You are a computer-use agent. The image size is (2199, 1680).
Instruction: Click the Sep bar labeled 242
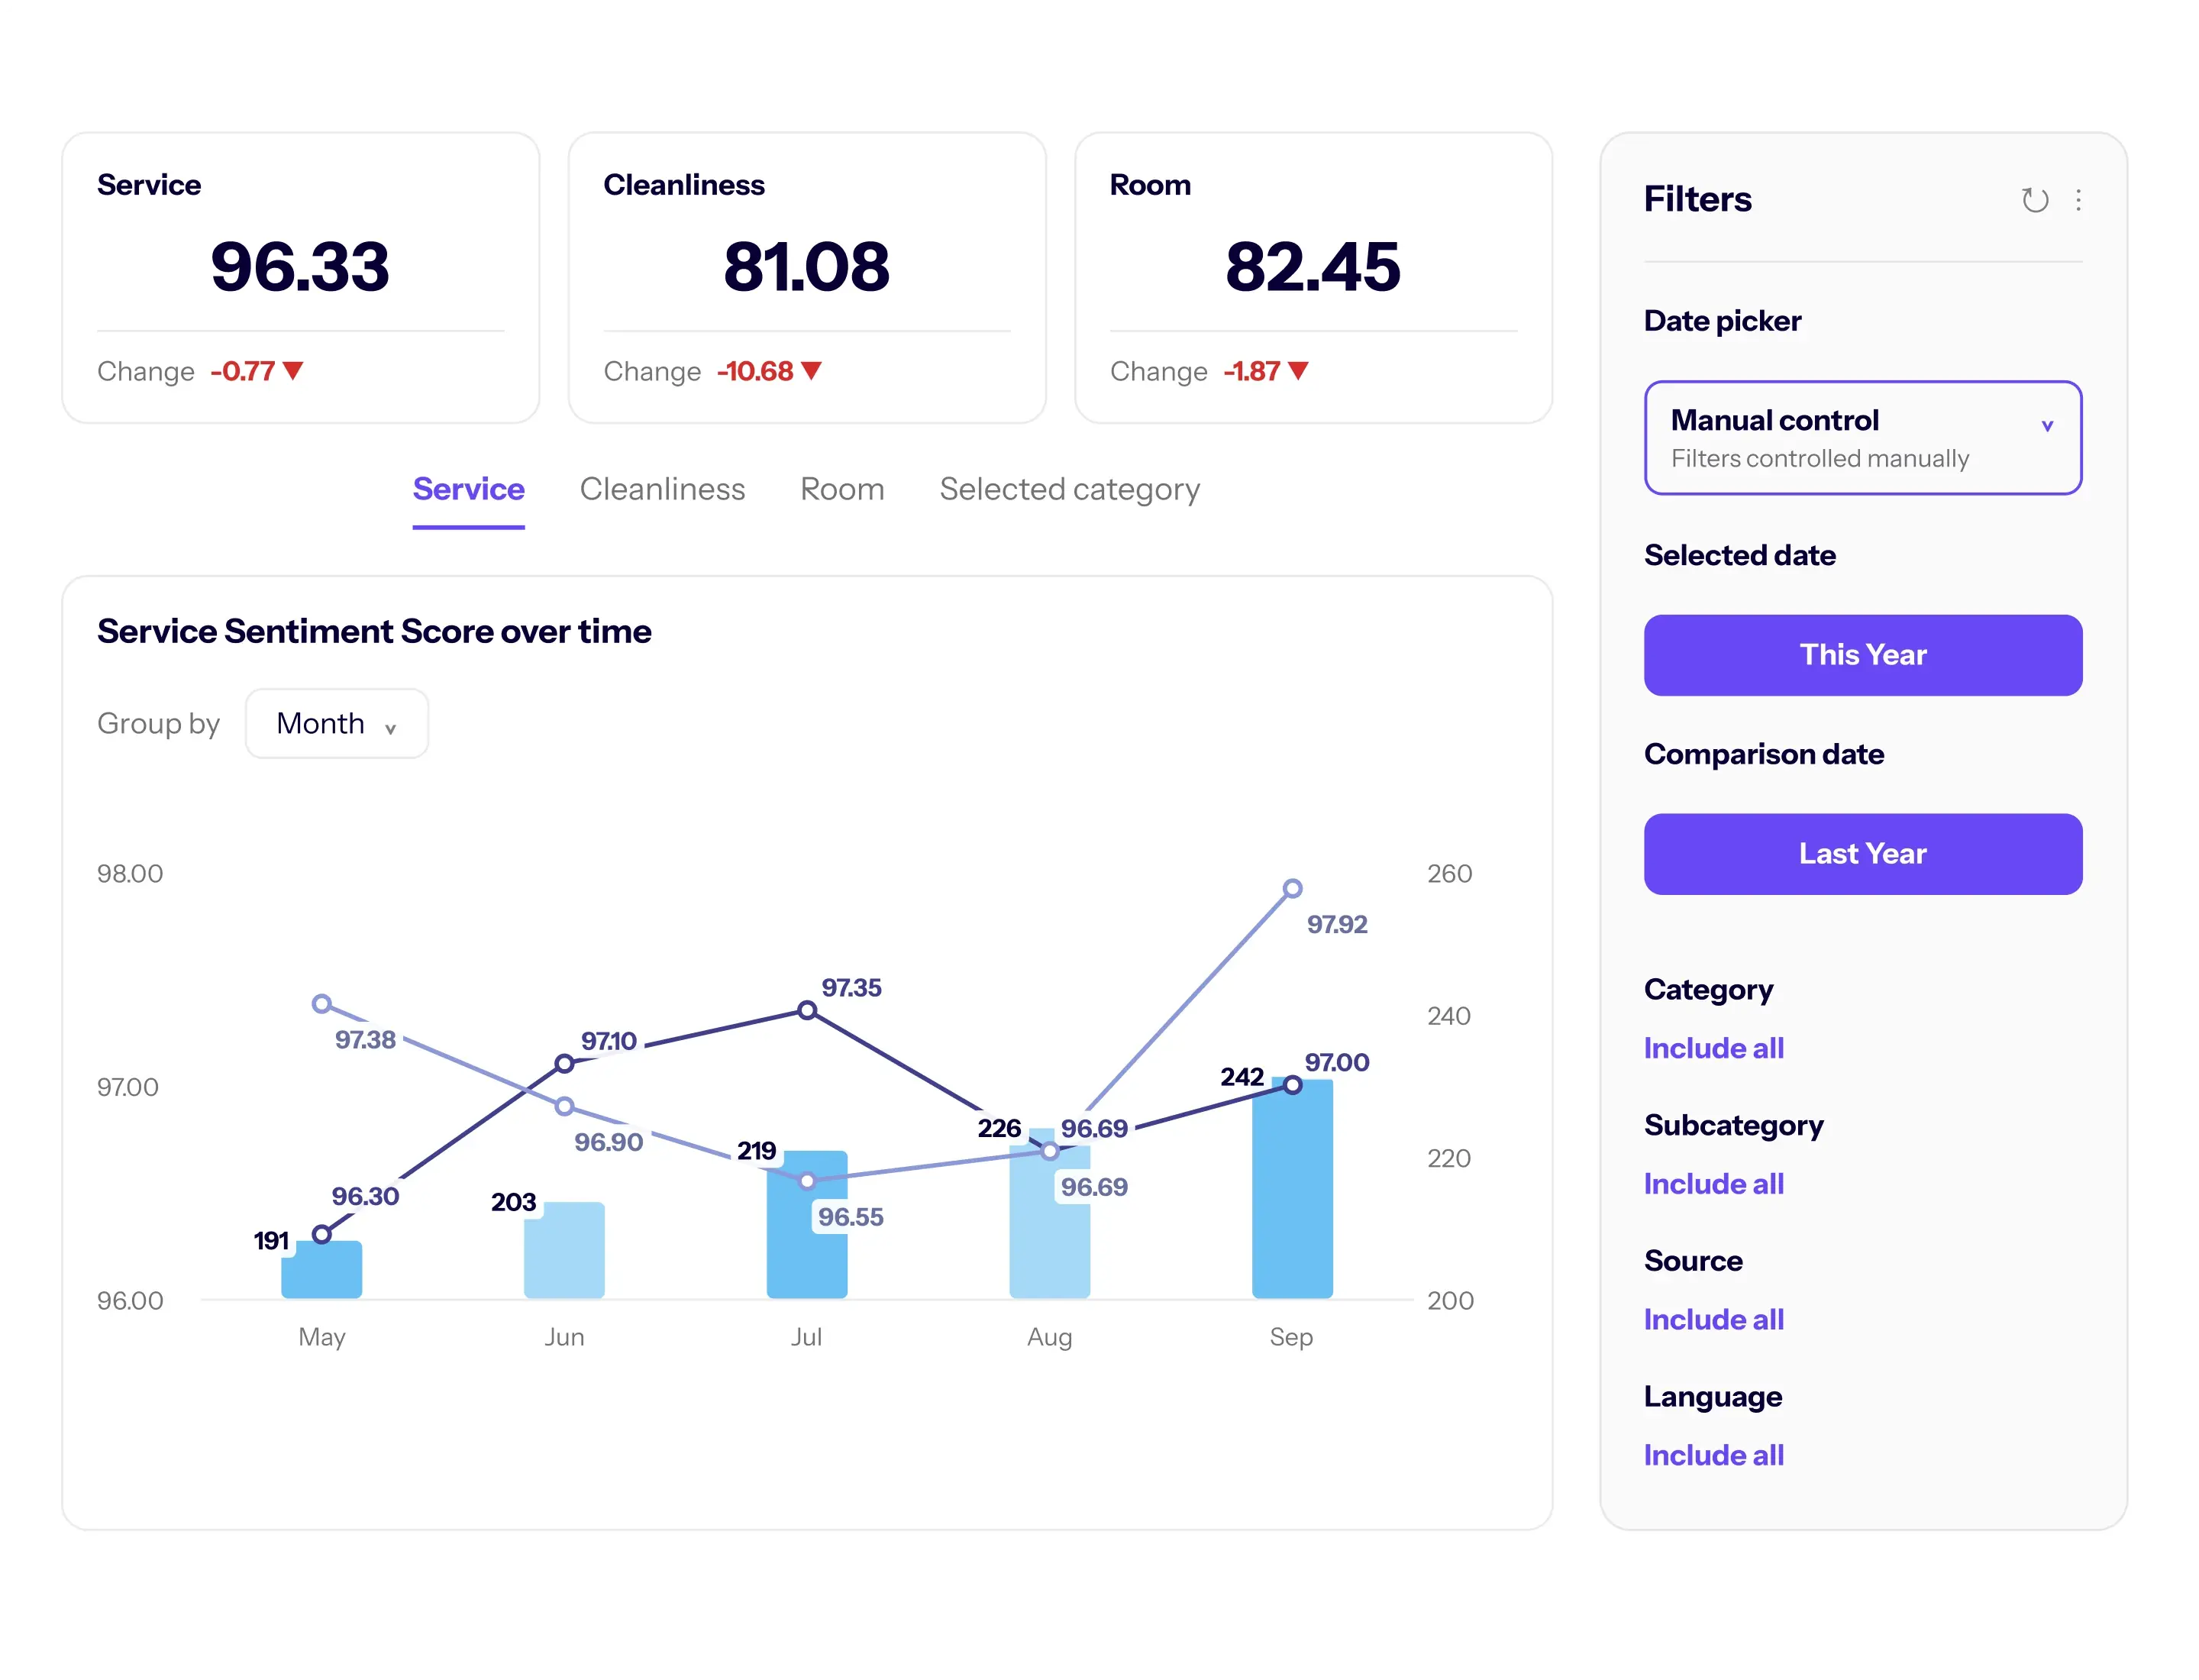(1292, 1190)
